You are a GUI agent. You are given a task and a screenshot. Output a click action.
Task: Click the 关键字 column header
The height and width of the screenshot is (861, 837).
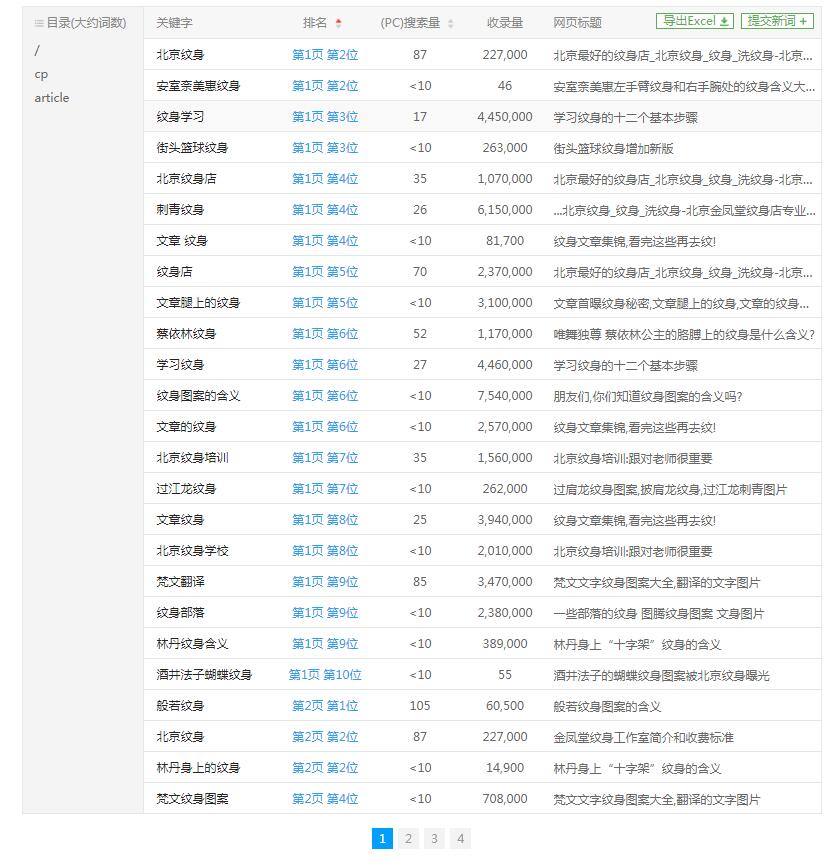[173, 21]
